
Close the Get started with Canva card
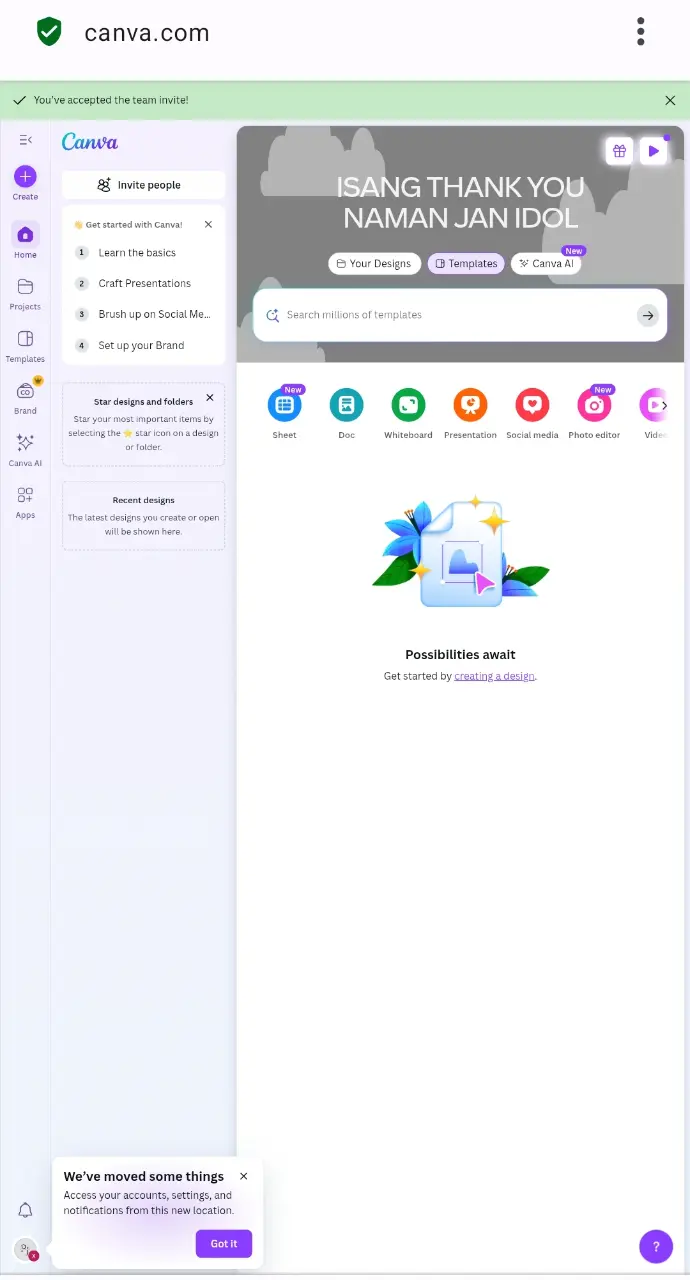click(x=208, y=225)
